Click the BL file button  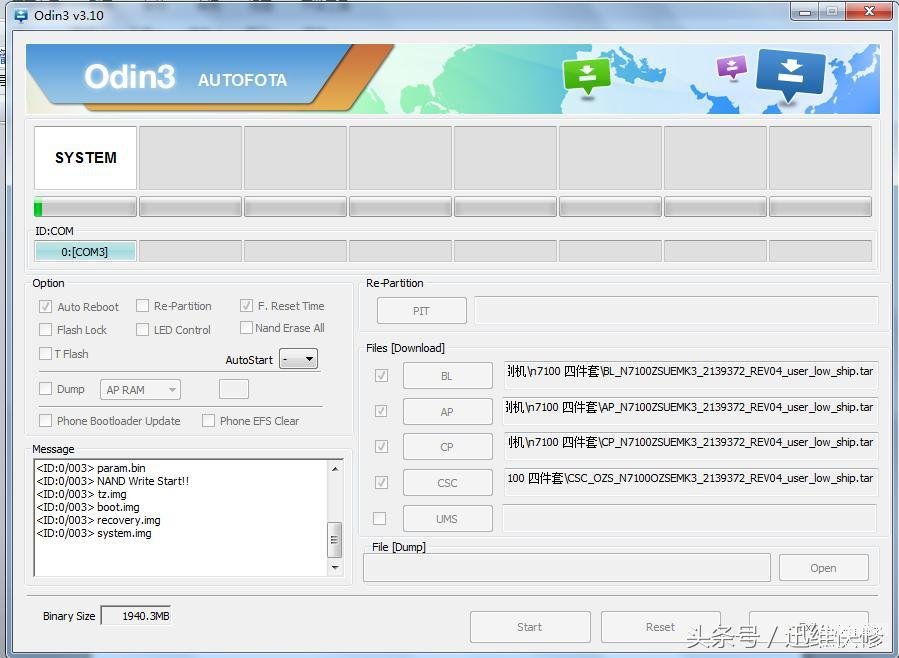[x=448, y=376]
